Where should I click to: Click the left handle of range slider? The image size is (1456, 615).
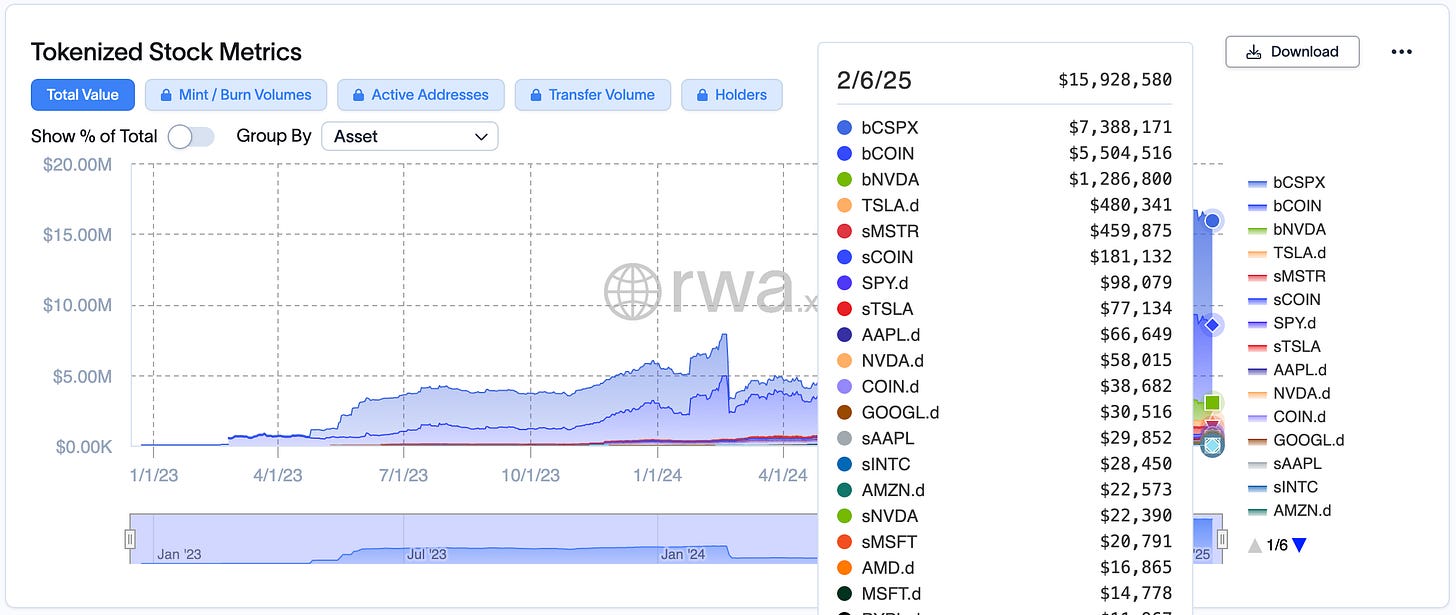129,539
